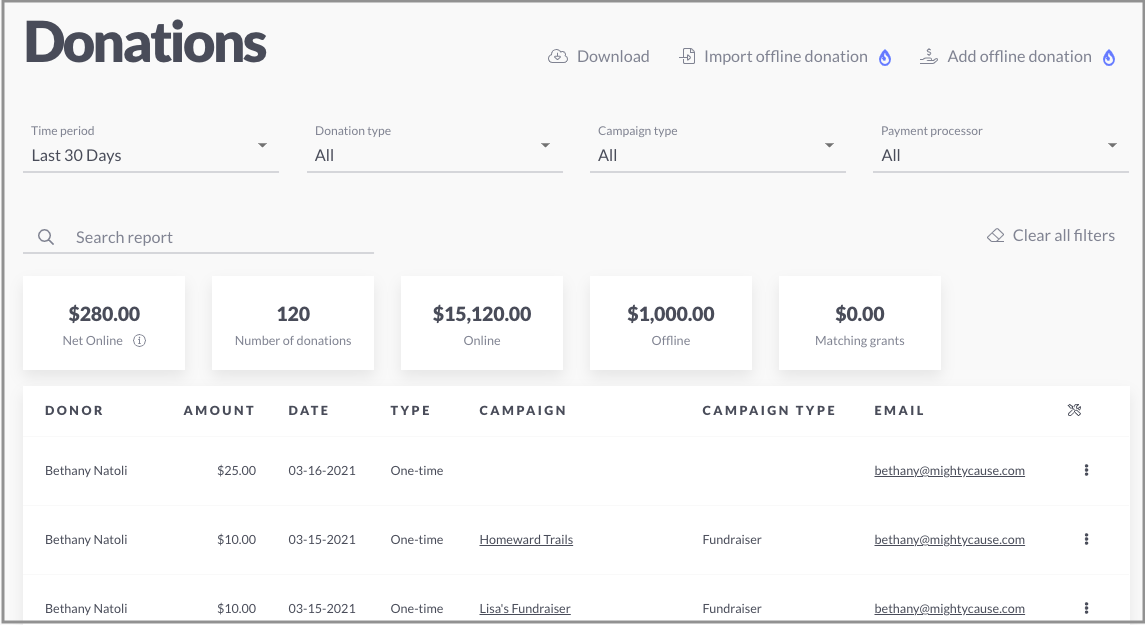Click the $0.00 Matching grants card
Screen dimensions: 1145x625
tap(859, 323)
